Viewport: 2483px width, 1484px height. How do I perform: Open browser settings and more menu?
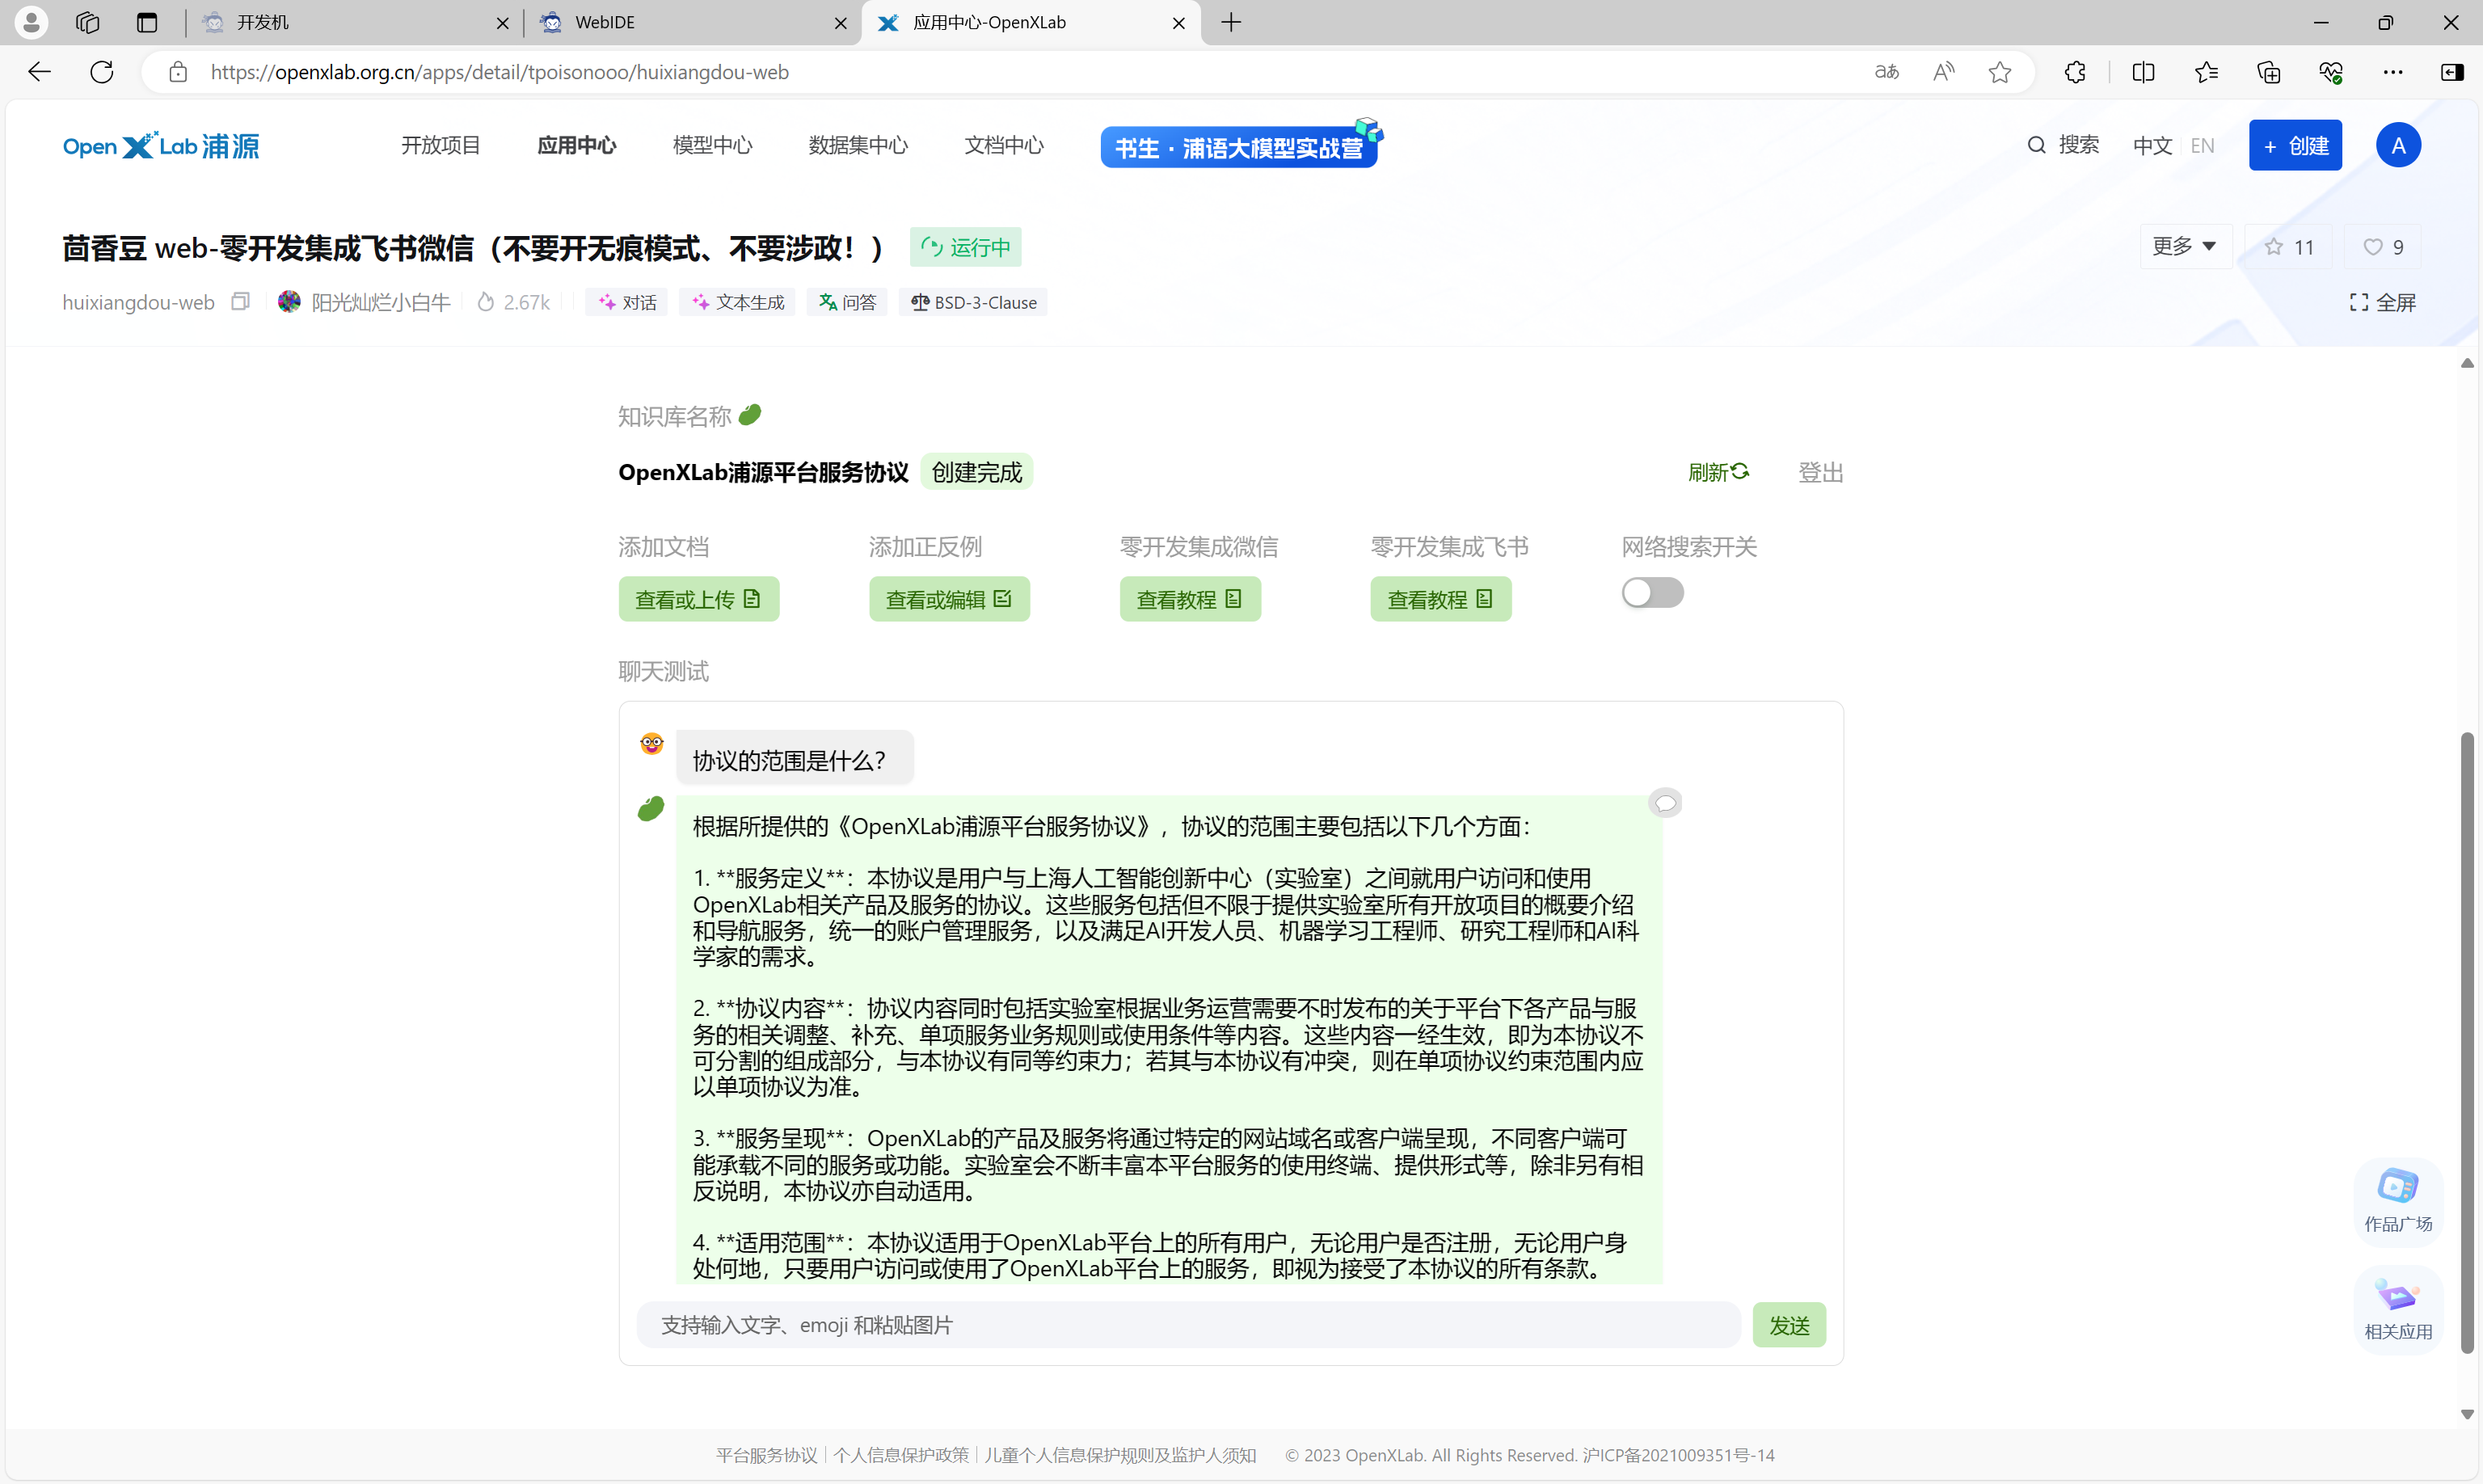2393,72
